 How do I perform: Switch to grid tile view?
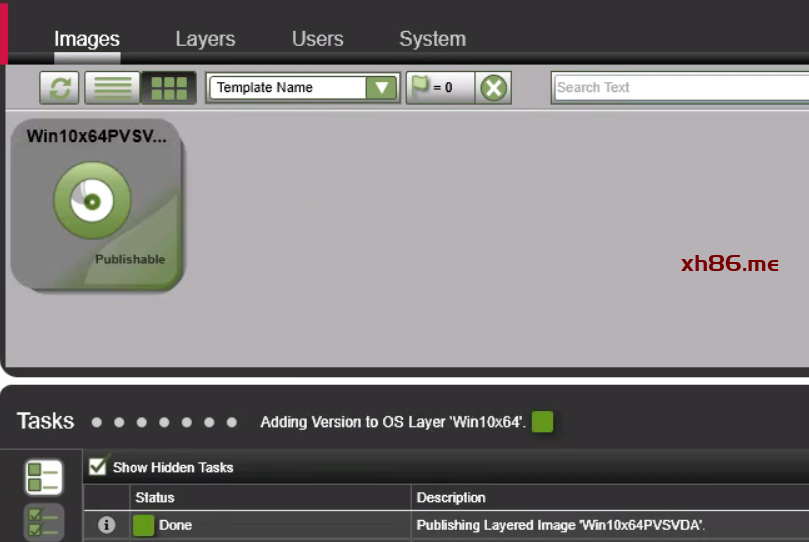click(168, 88)
